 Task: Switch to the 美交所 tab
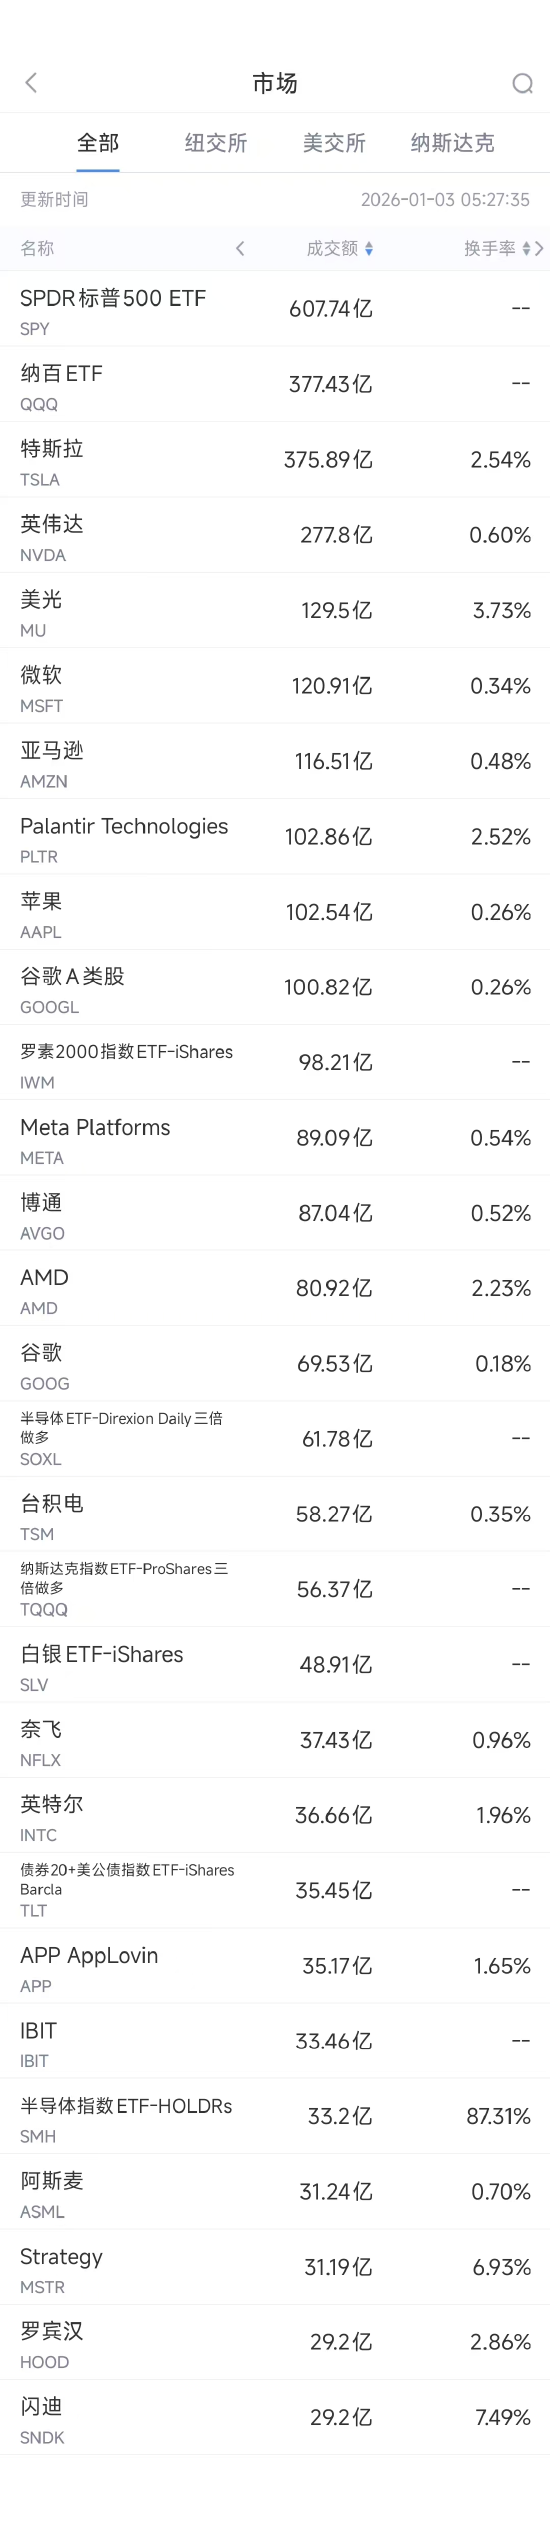(x=334, y=143)
